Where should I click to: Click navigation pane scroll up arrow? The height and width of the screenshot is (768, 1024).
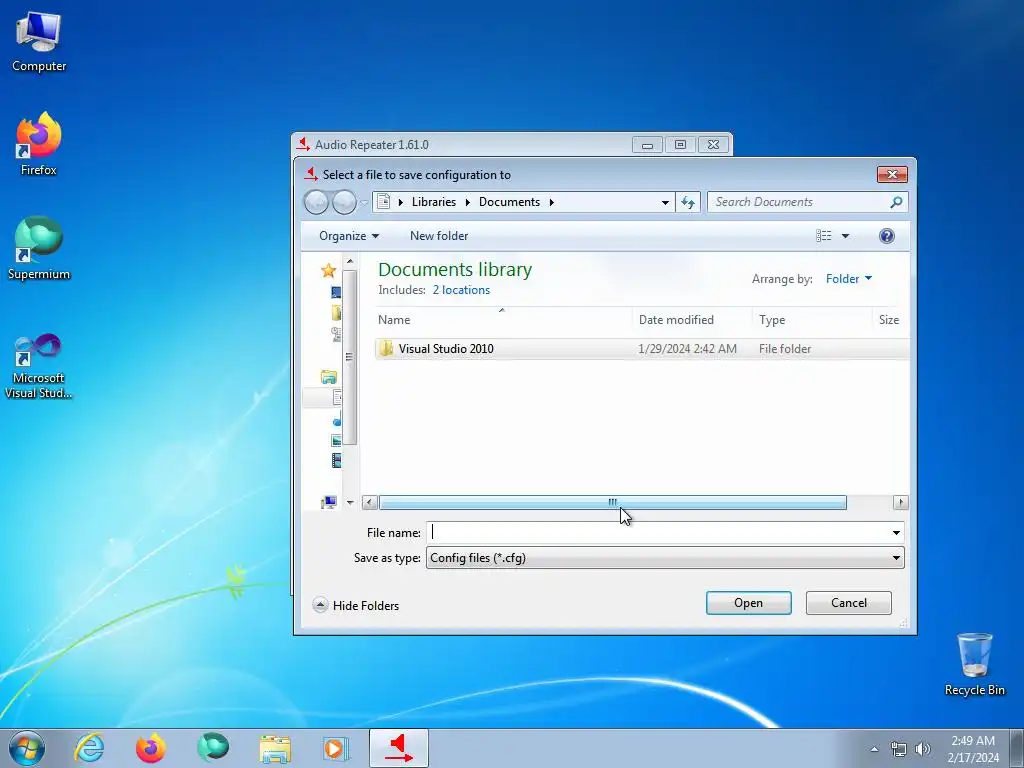click(350, 261)
